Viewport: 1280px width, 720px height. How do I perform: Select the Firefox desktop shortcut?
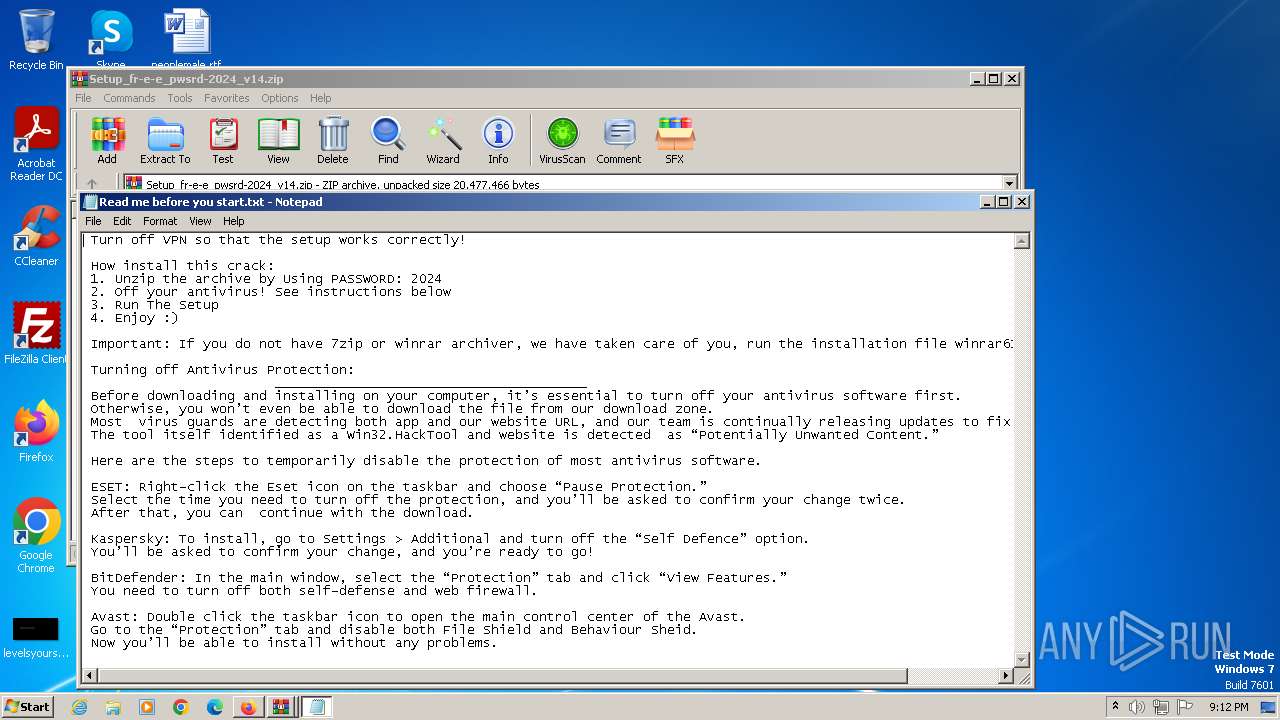[36, 431]
